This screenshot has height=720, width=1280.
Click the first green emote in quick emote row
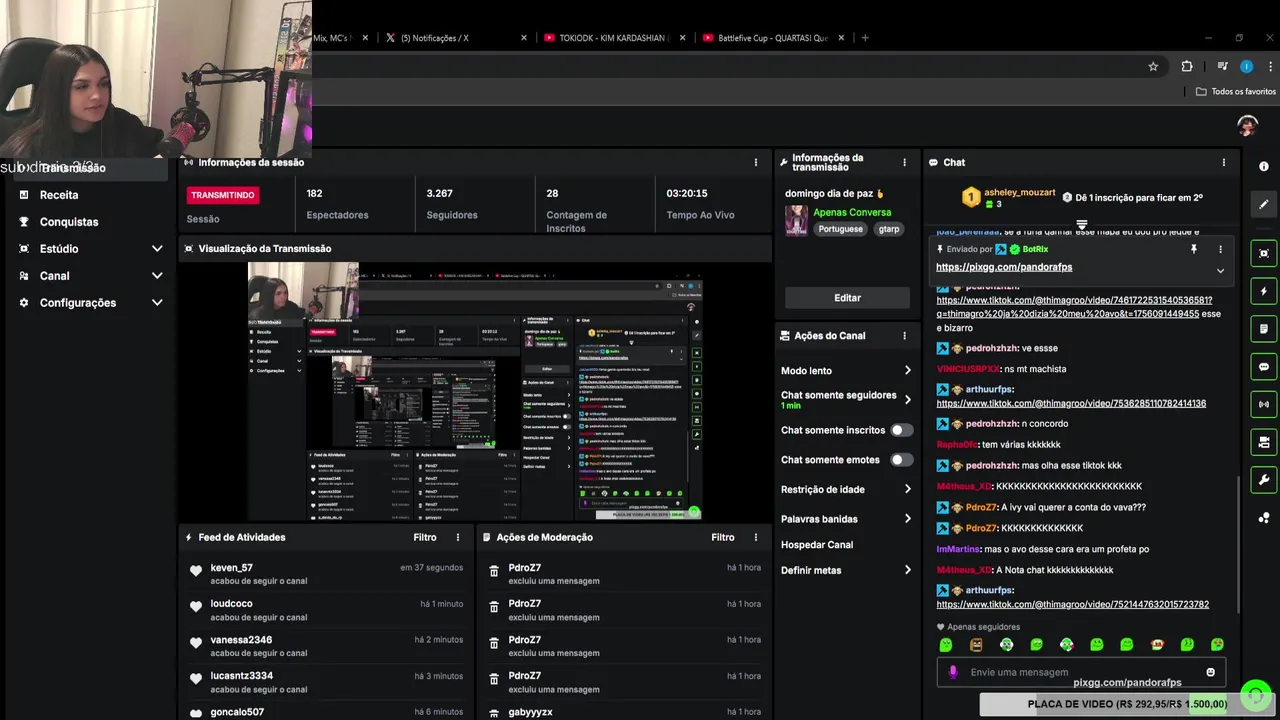[946, 645]
